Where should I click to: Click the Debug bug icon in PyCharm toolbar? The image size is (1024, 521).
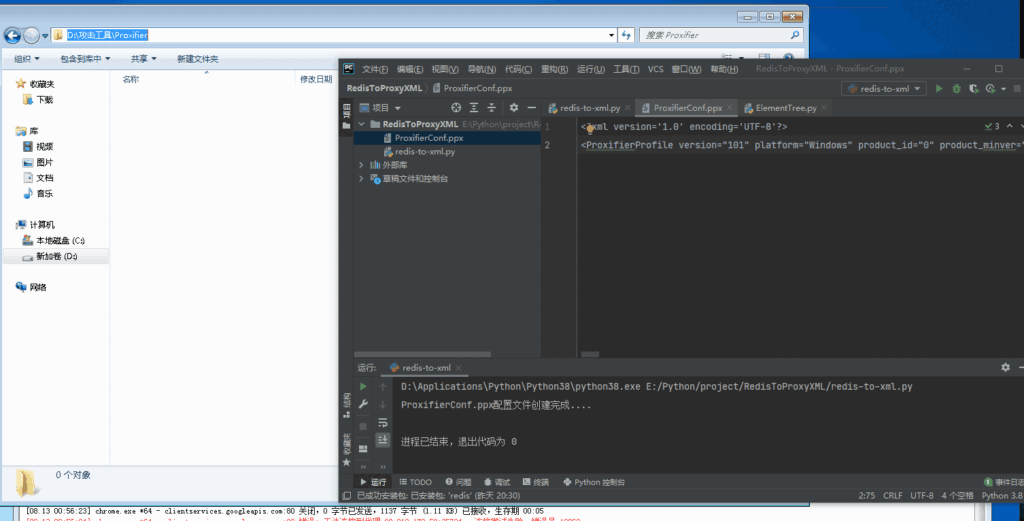[956, 88]
